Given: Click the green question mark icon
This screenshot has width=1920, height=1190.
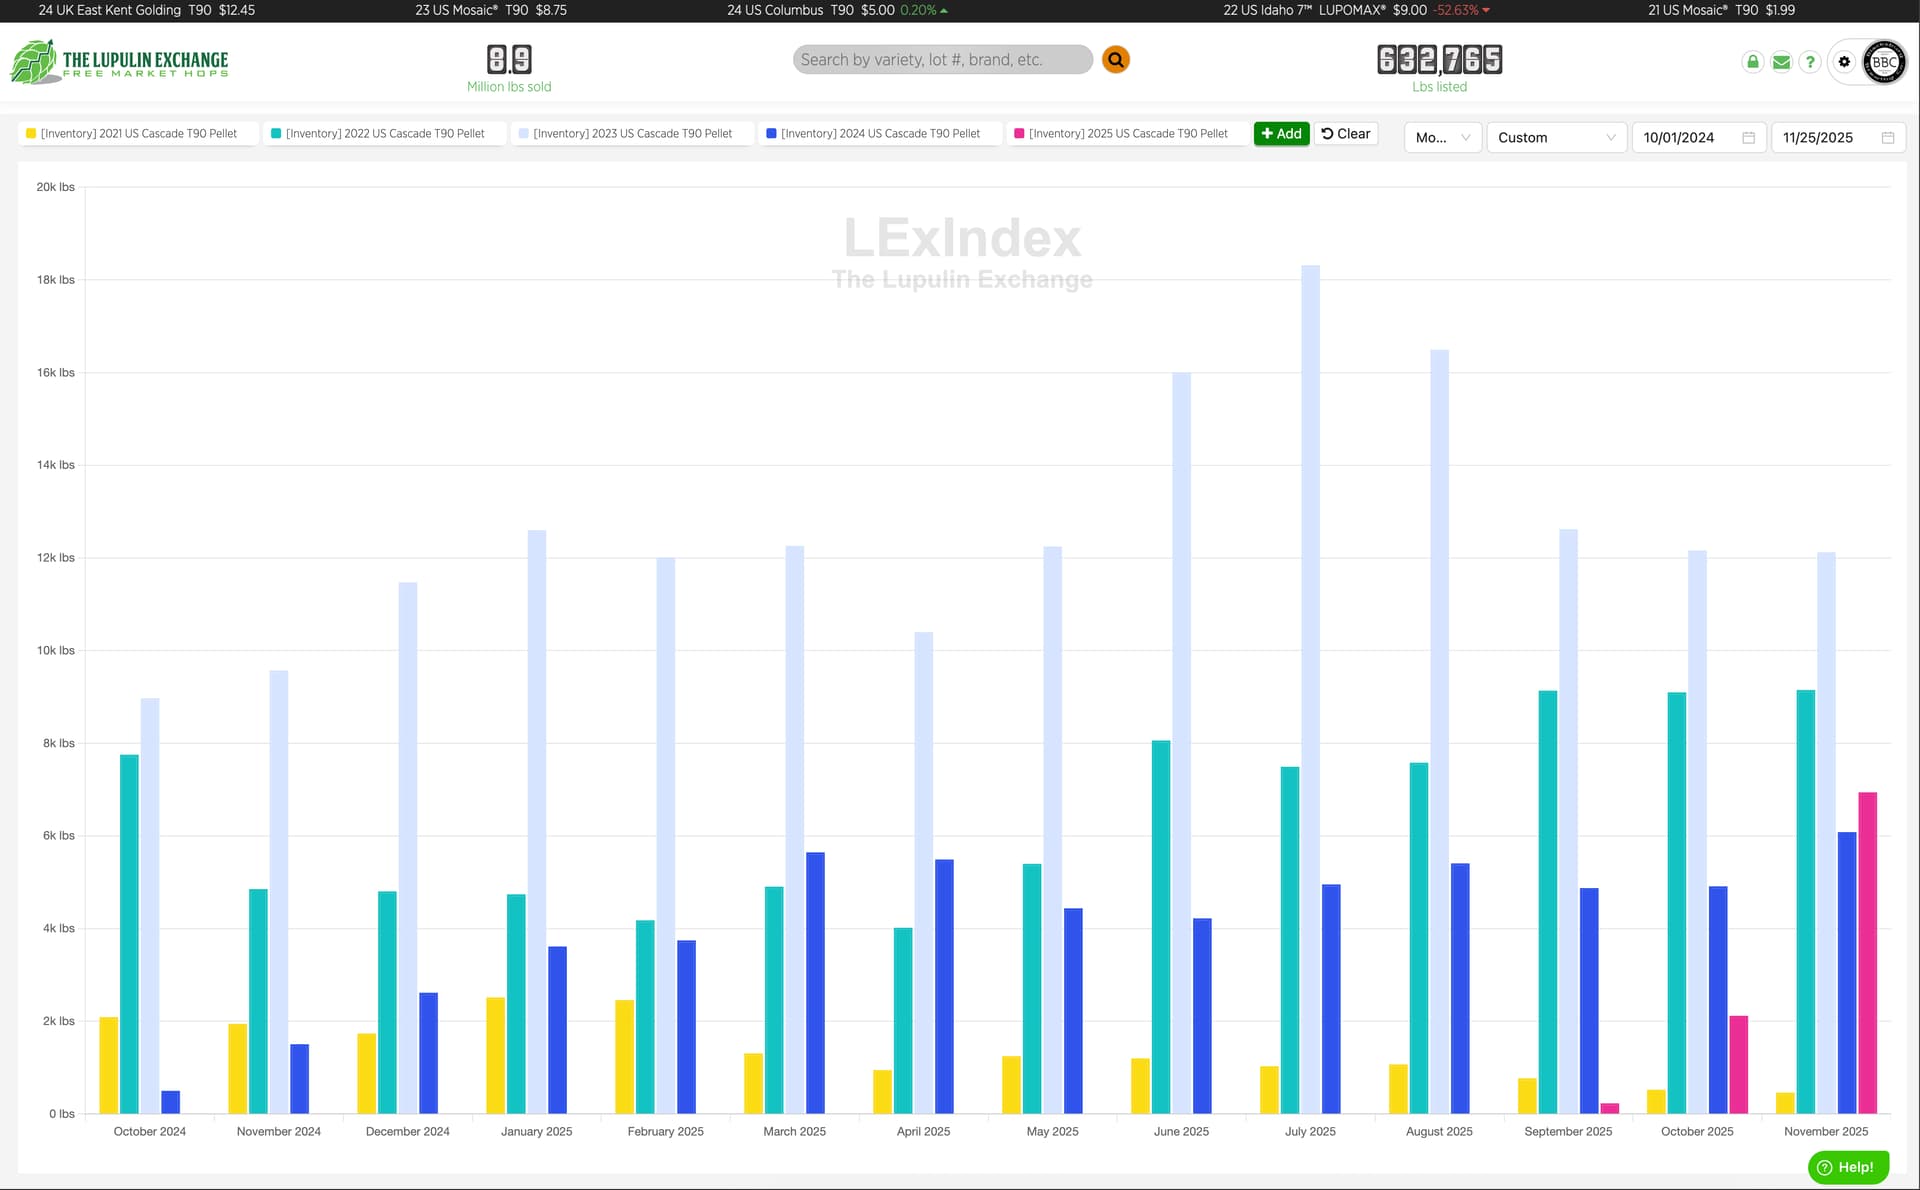Looking at the screenshot, I should [x=1809, y=62].
